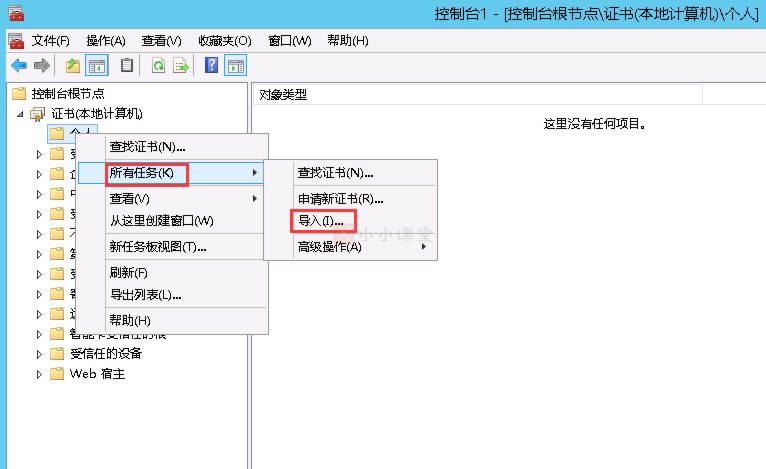Click 帮助(H) at the context menu bottom

pos(172,320)
